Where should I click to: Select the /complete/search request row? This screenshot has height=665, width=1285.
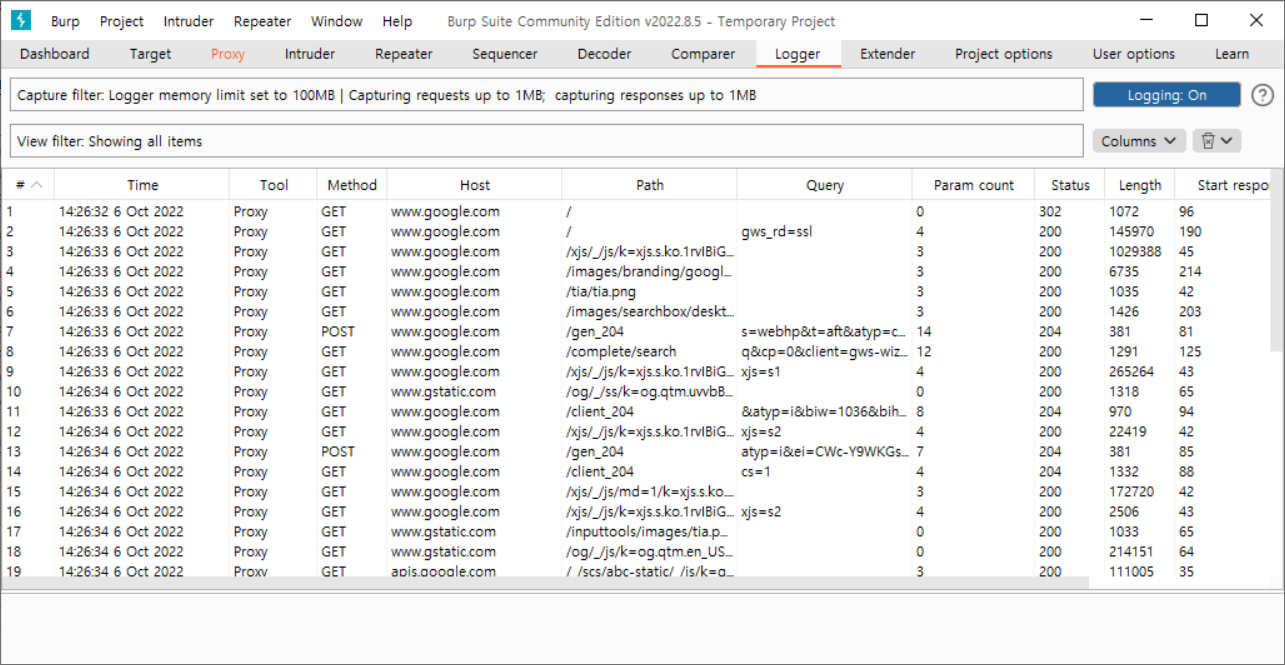click(x=636, y=351)
